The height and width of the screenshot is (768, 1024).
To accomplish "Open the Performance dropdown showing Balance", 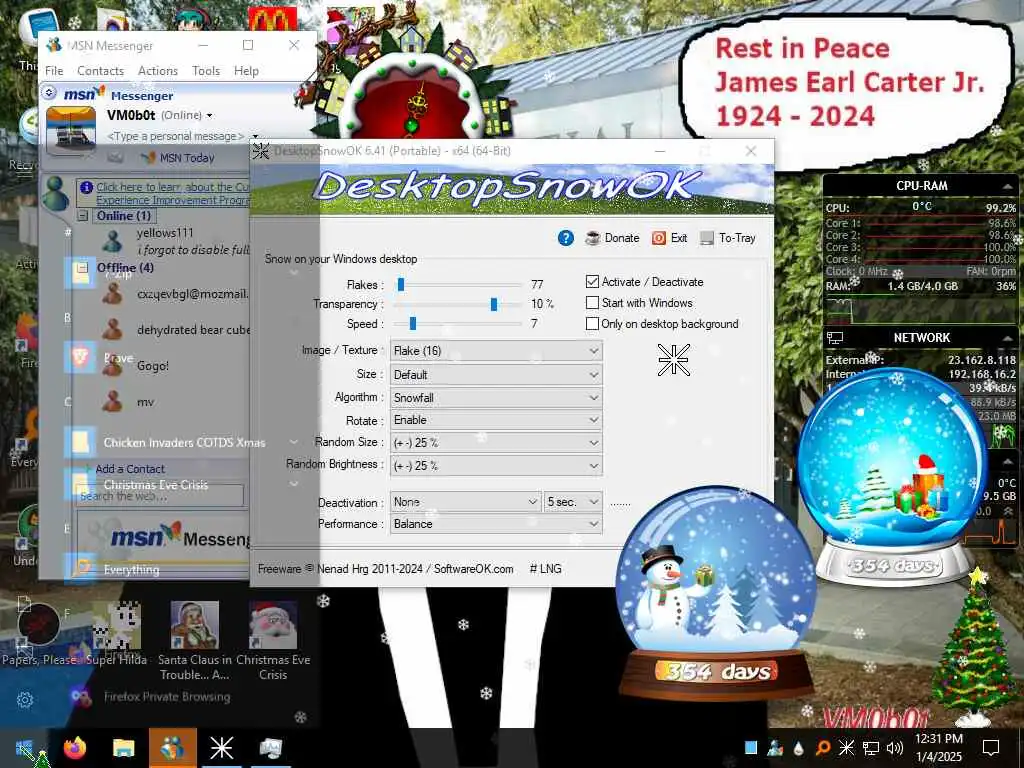I will [x=496, y=524].
